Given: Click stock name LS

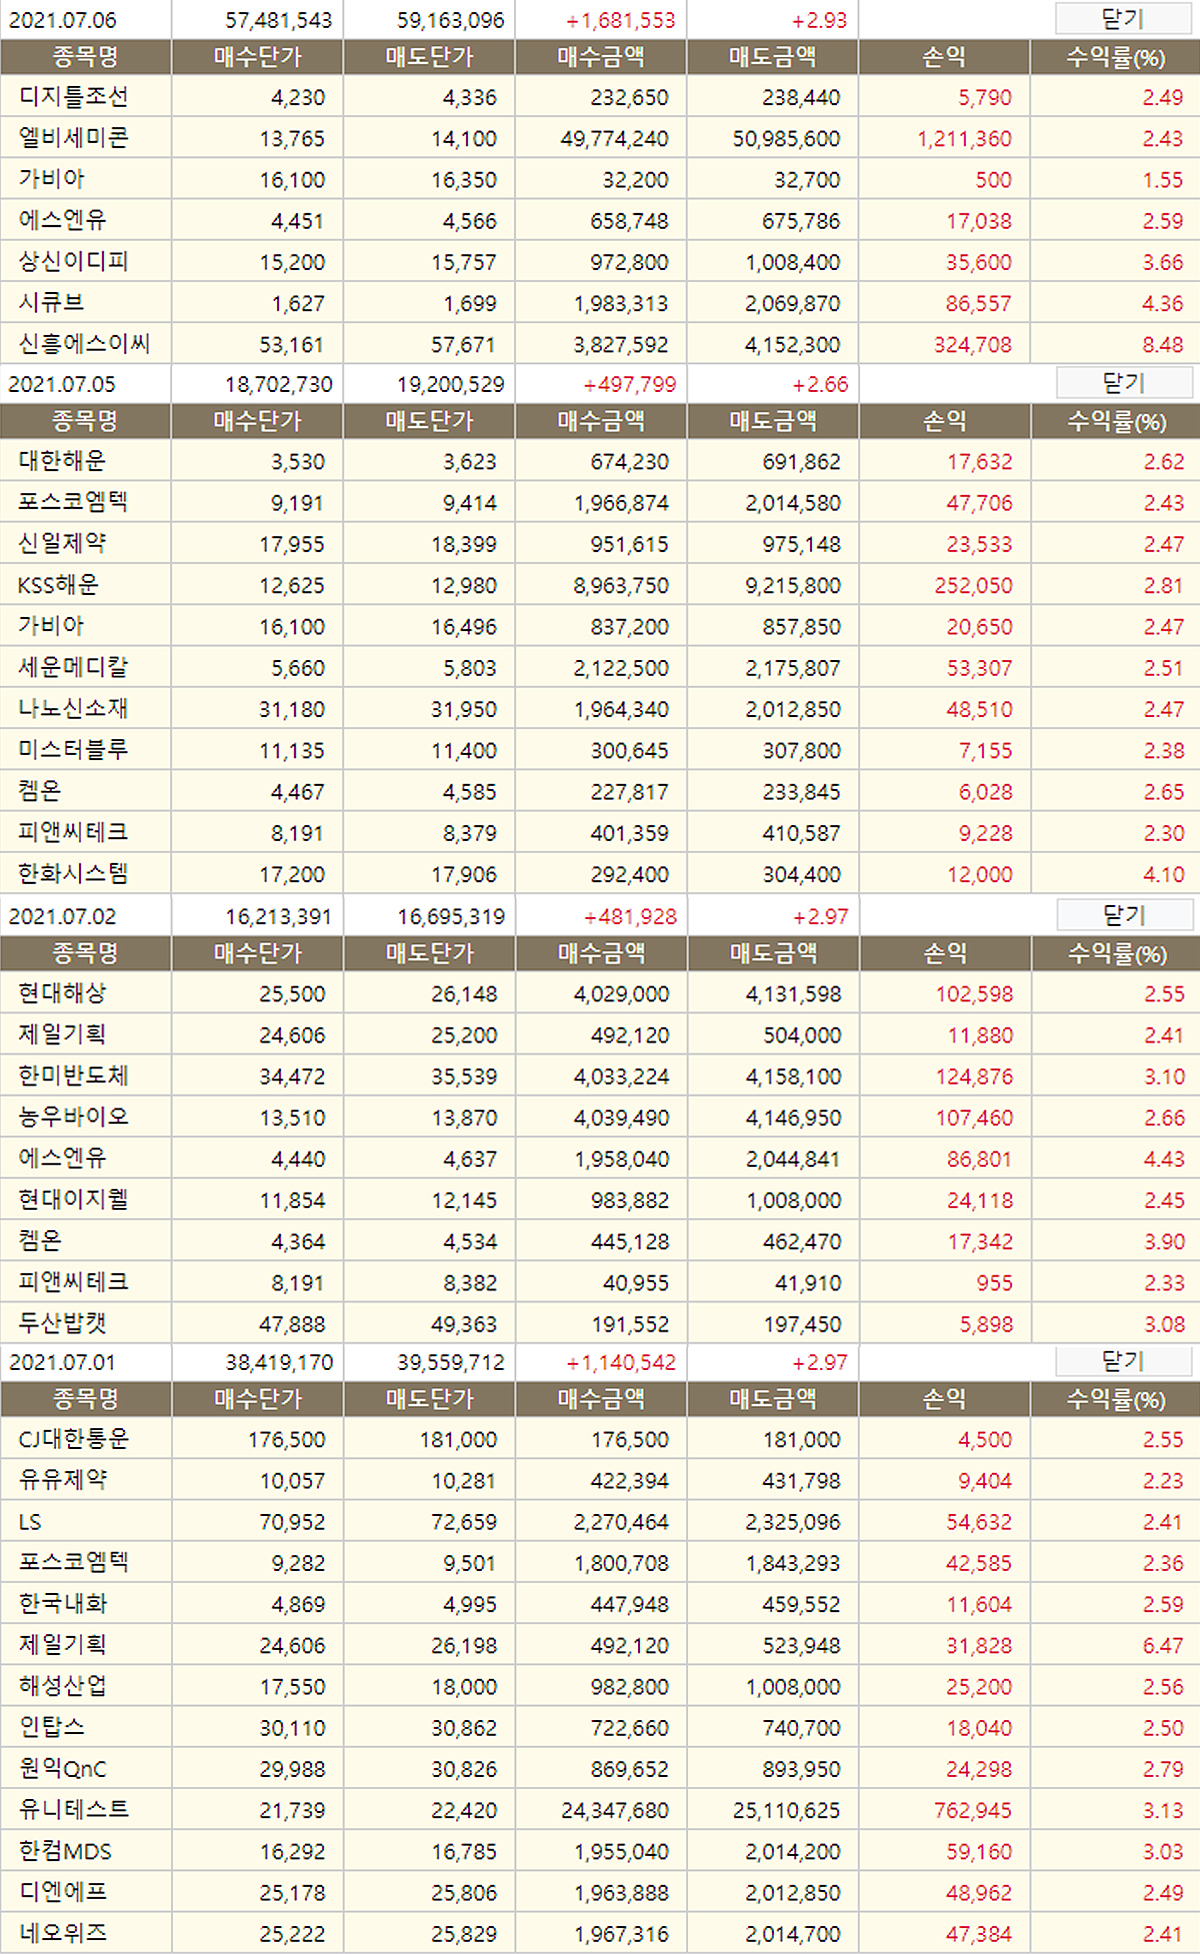Looking at the screenshot, I should coord(30,1522).
